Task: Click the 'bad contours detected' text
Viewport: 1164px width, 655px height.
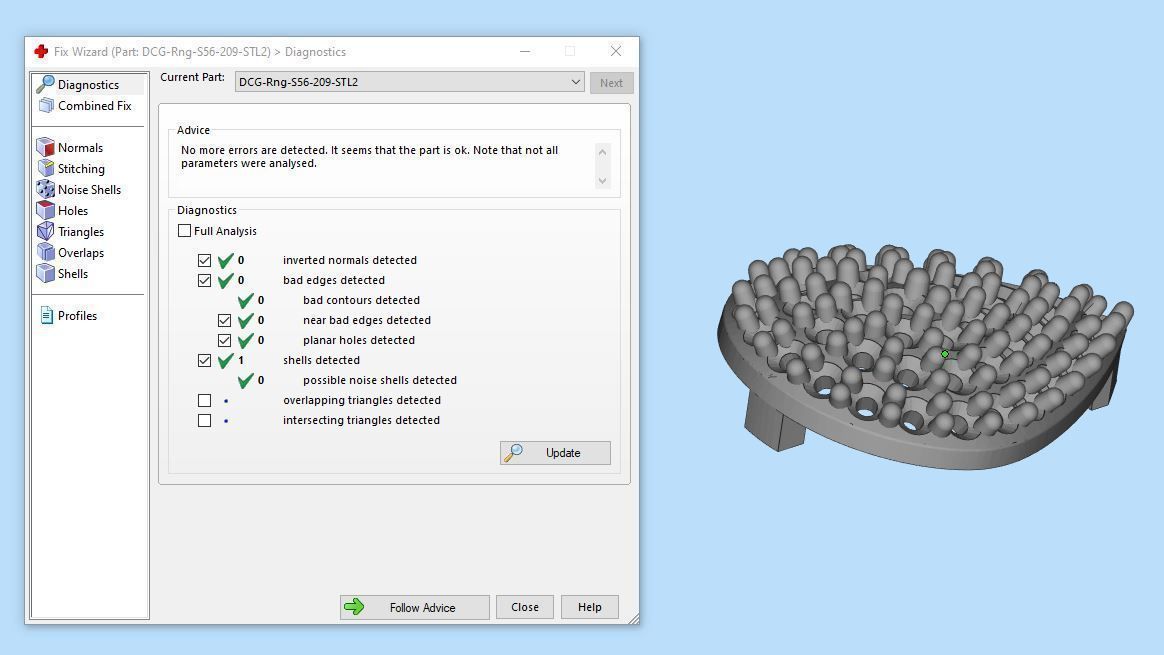Action: click(x=362, y=300)
